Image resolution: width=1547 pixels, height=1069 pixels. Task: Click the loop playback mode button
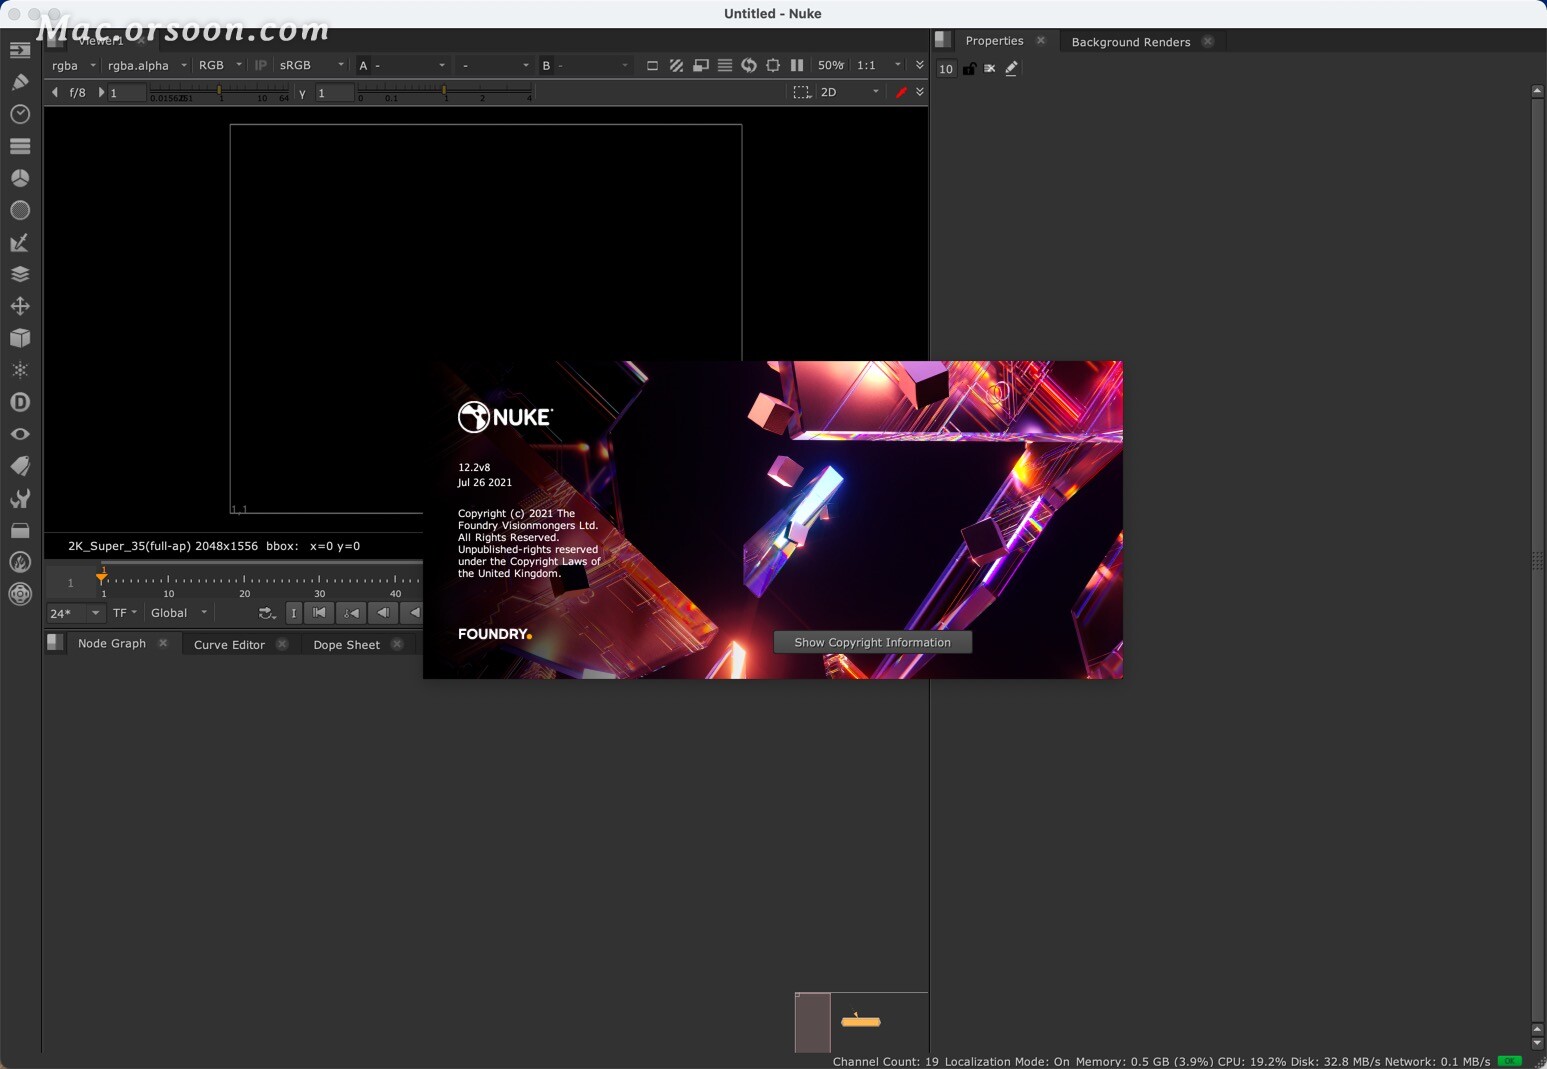266,613
